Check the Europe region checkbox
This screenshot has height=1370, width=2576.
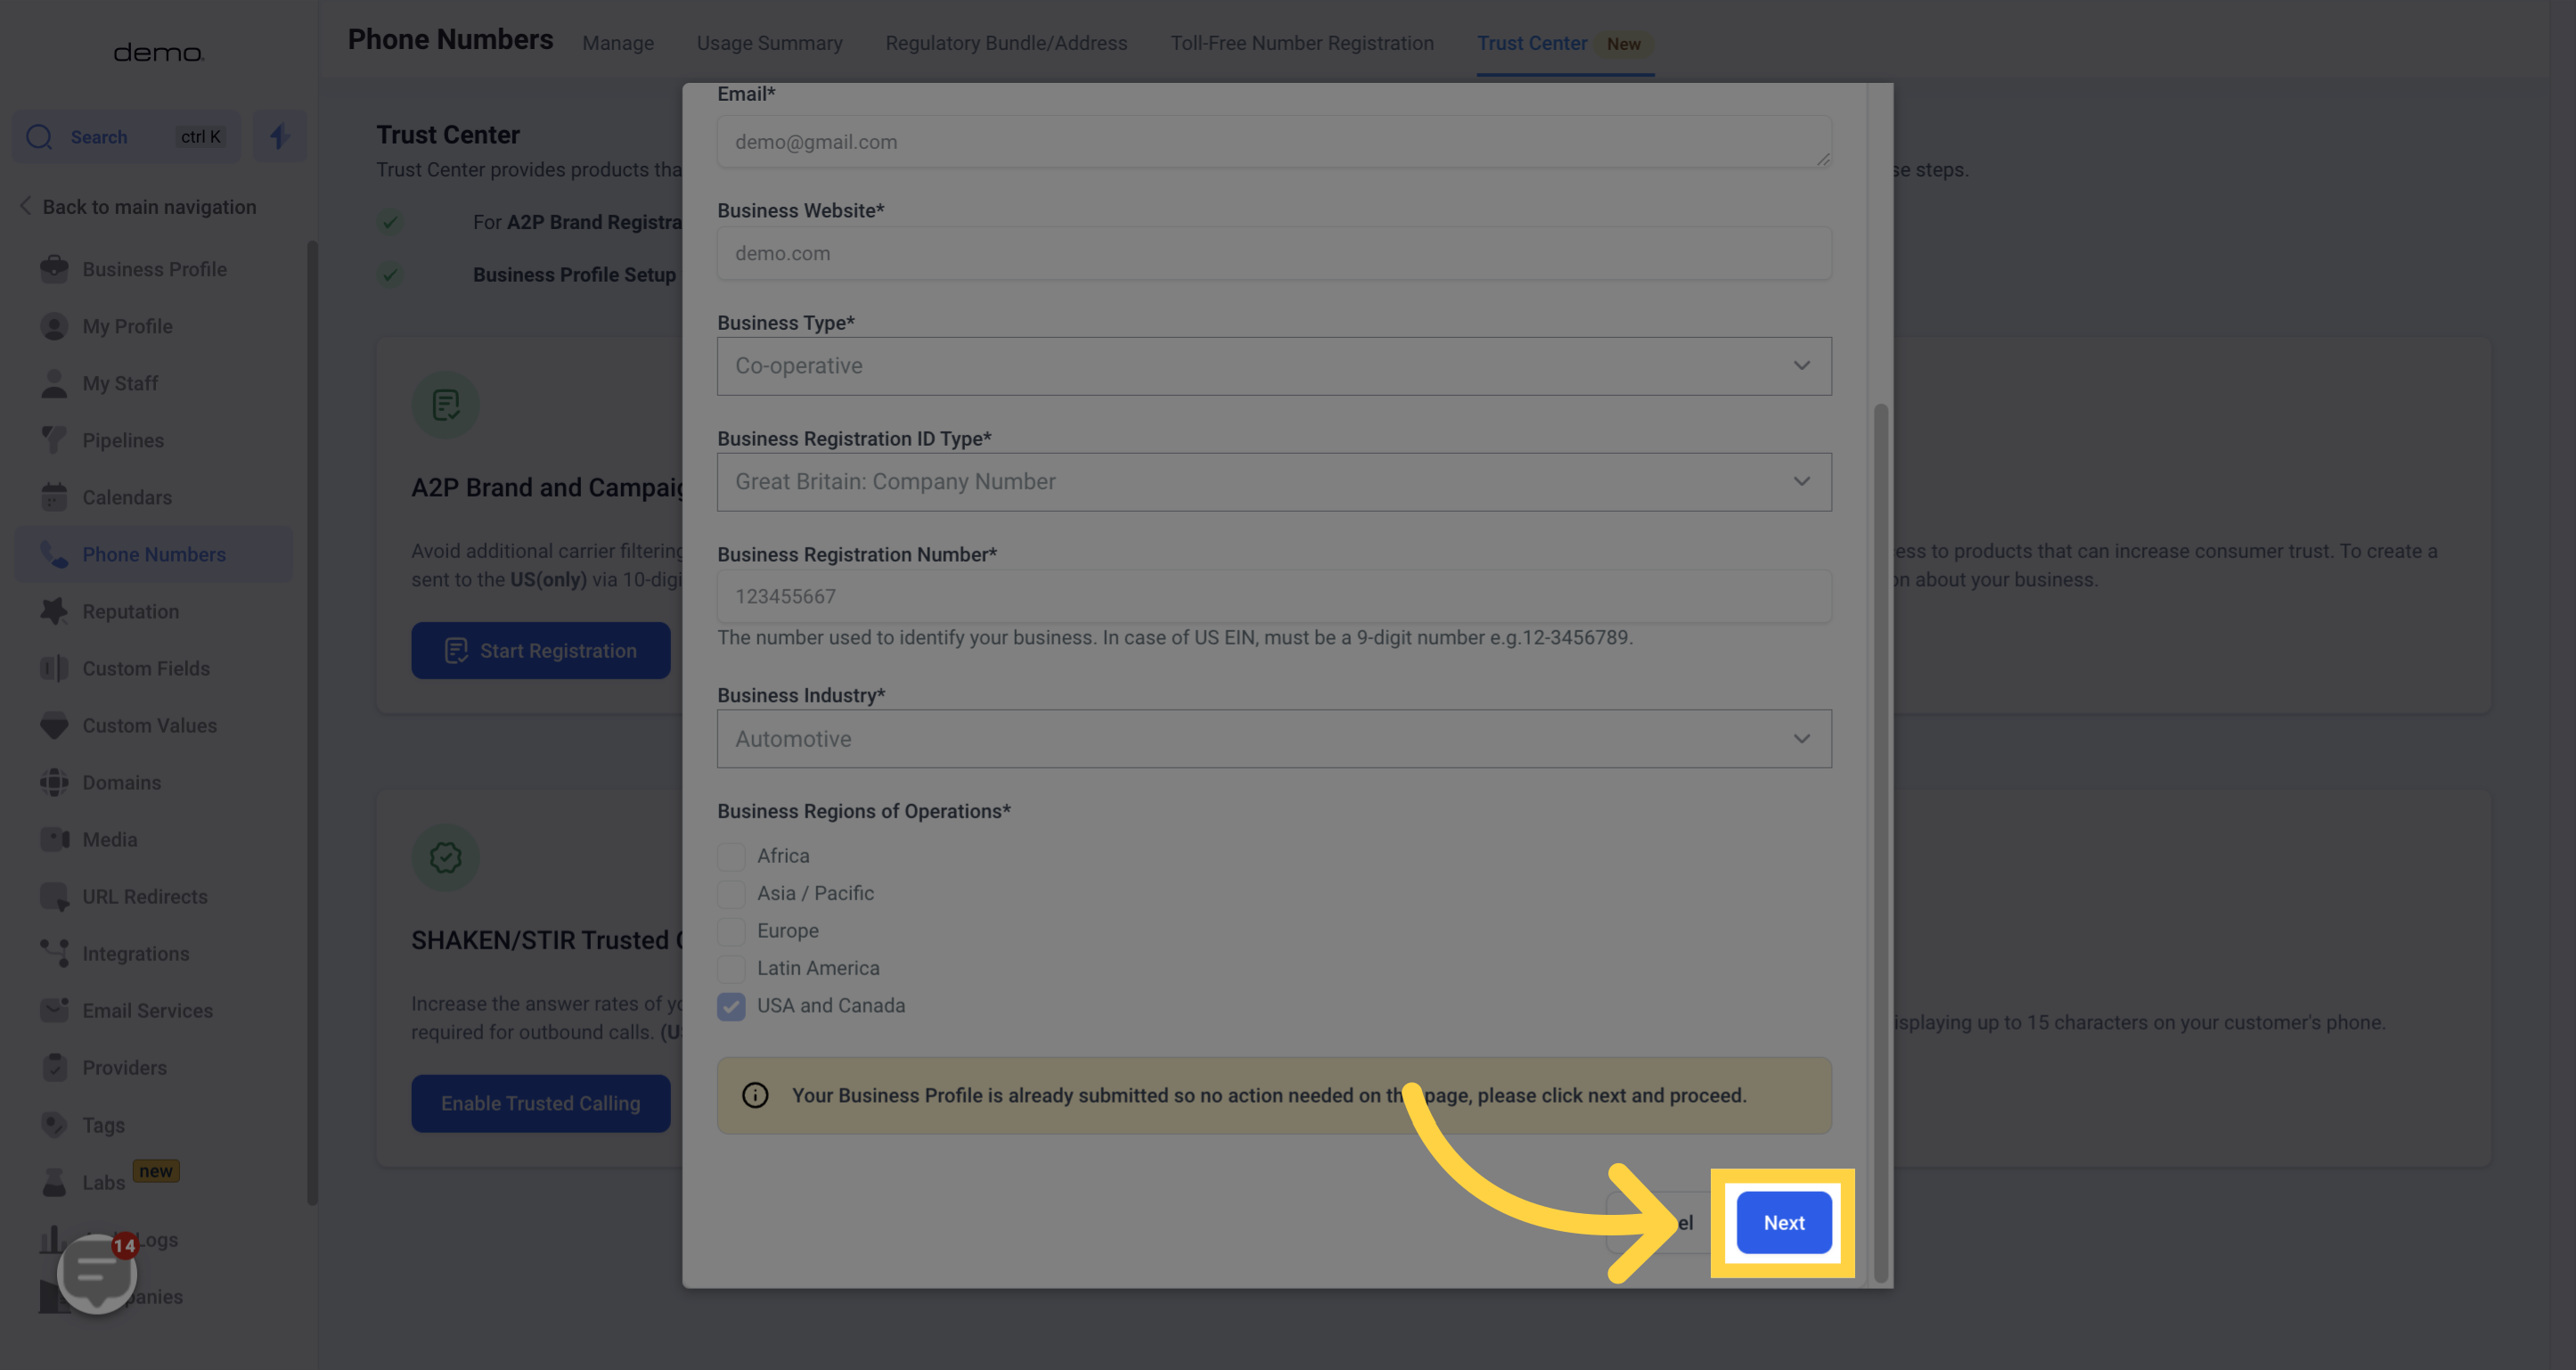pos(731,931)
